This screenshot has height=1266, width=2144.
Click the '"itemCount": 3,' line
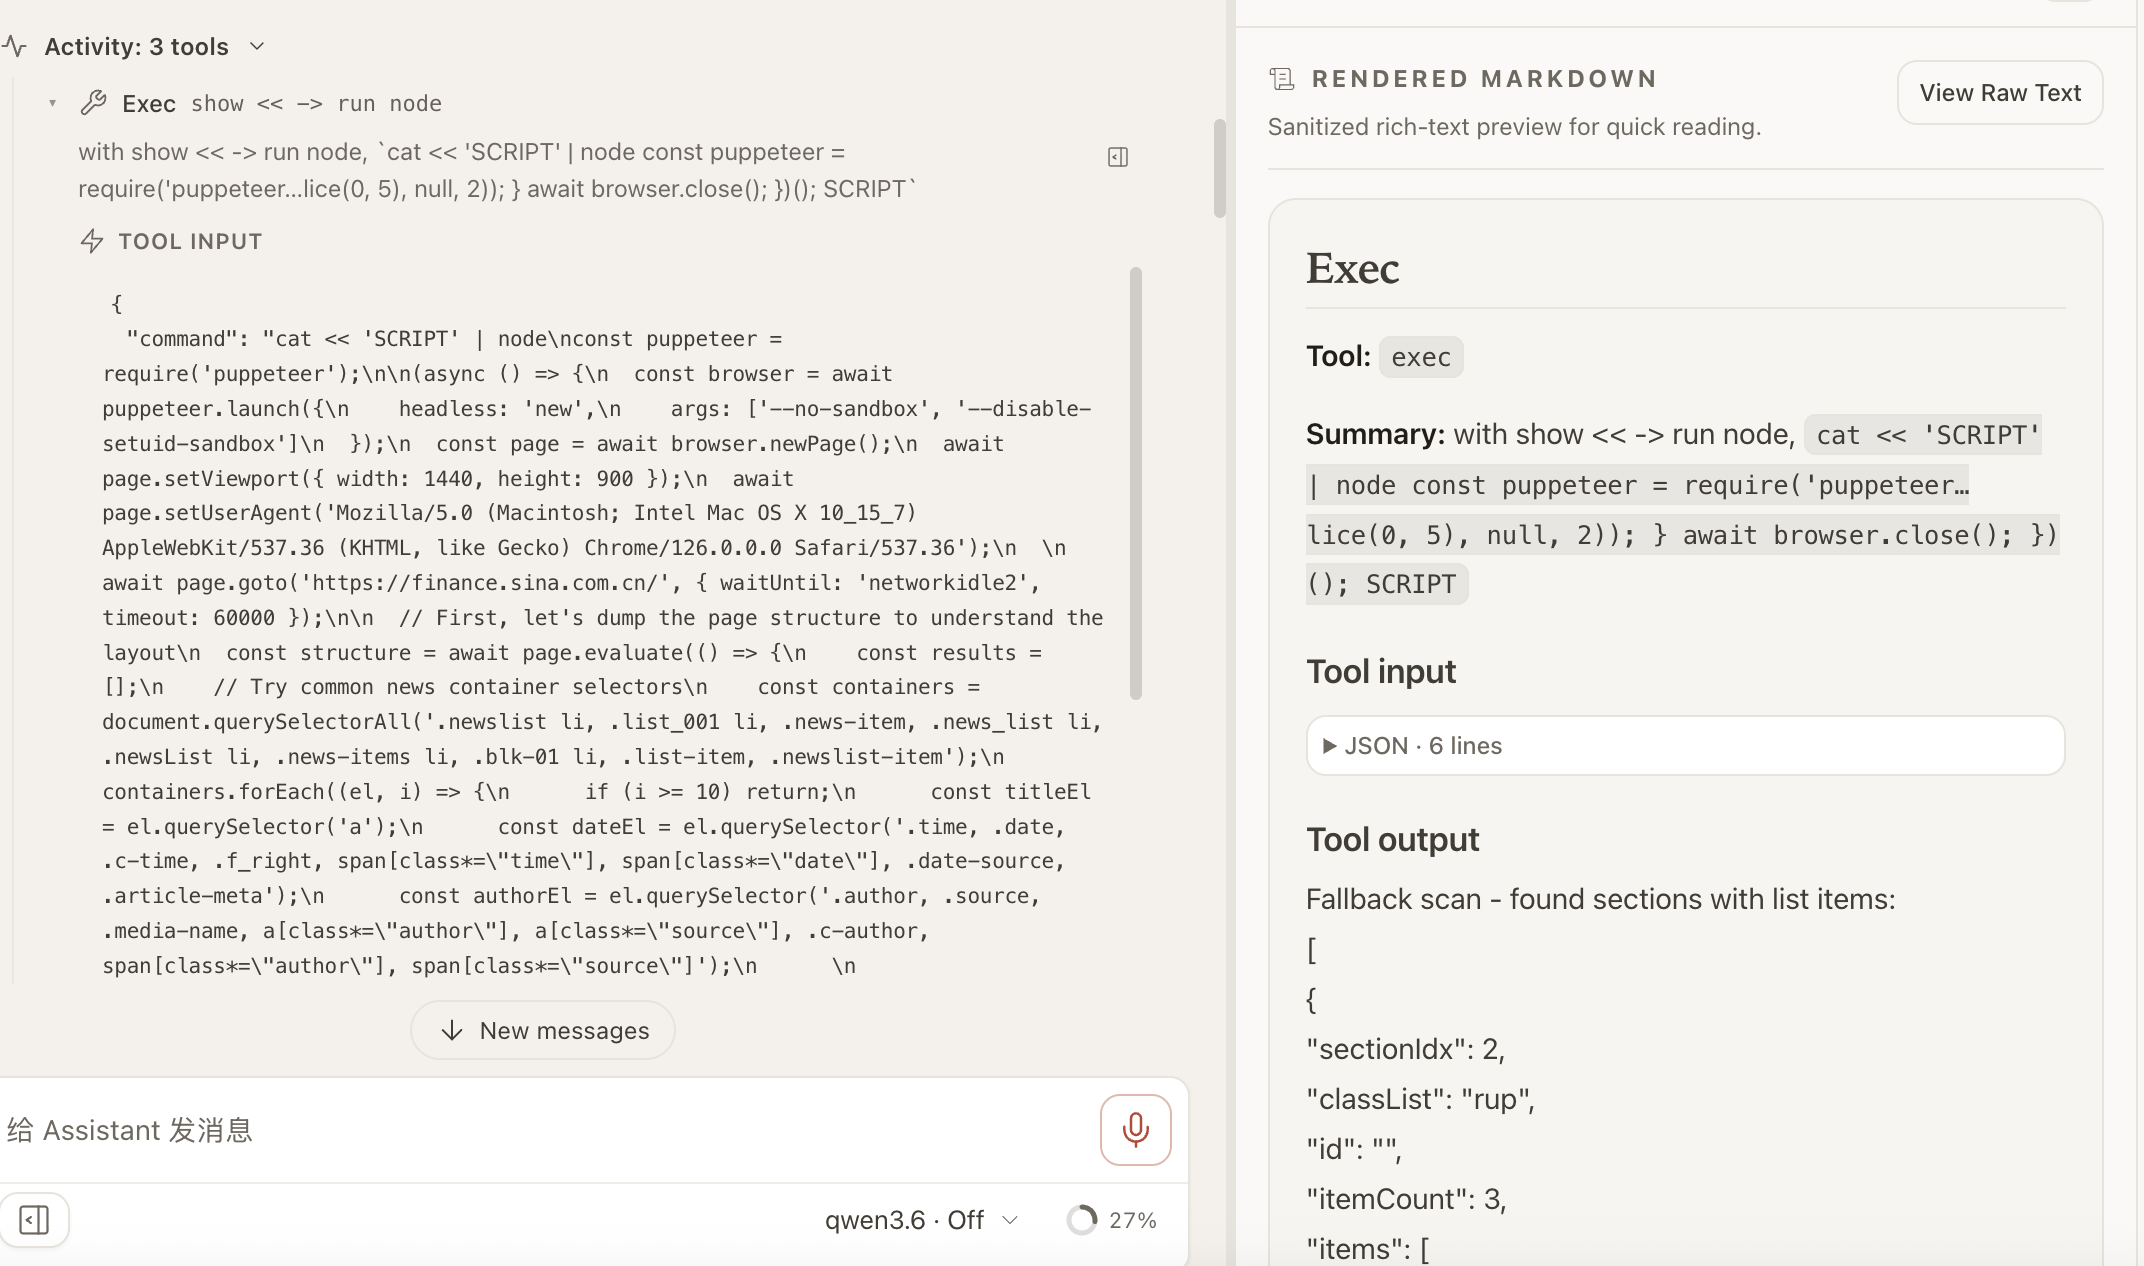pyautogui.click(x=1407, y=1199)
